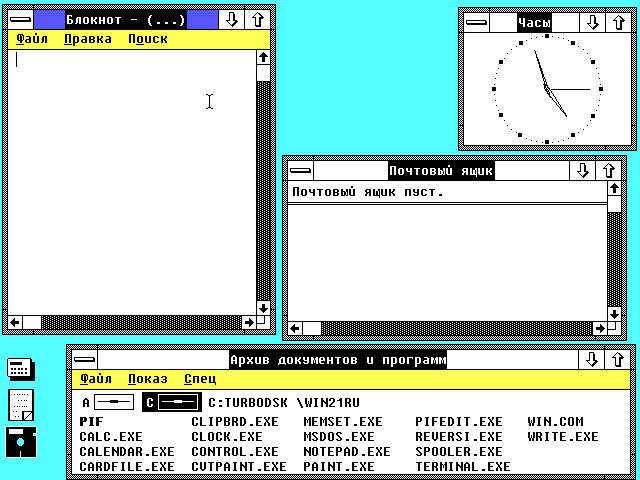This screenshot has height=480, width=640.
Task: Click the document page icon on the desktop
Action: 20,404
